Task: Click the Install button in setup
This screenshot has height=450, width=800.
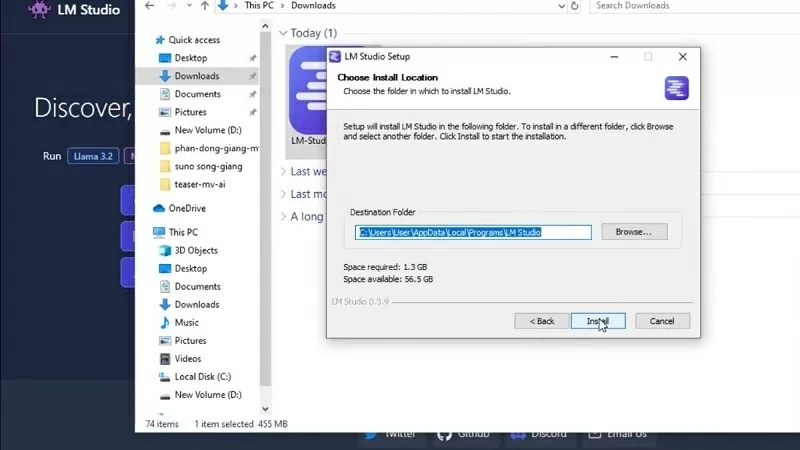Action: [597, 321]
